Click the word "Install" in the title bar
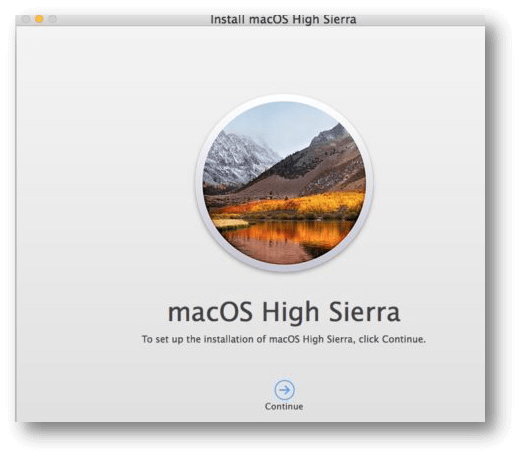Viewport: 522px width, 459px height. coord(228,19)
